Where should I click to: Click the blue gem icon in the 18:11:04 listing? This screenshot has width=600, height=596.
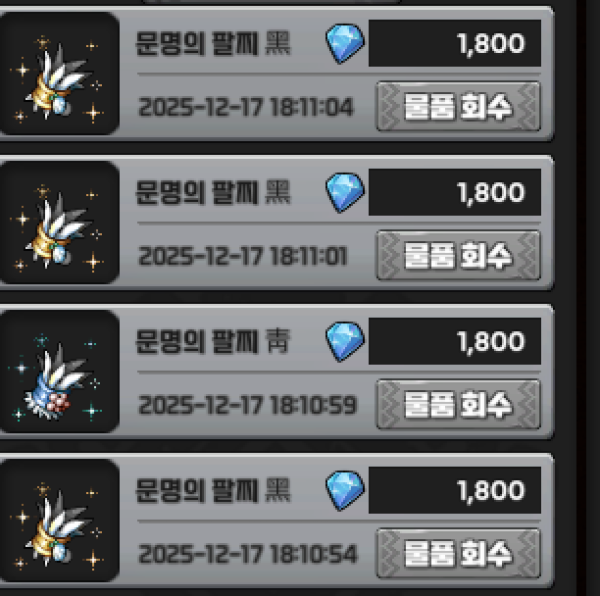point(345,43)
